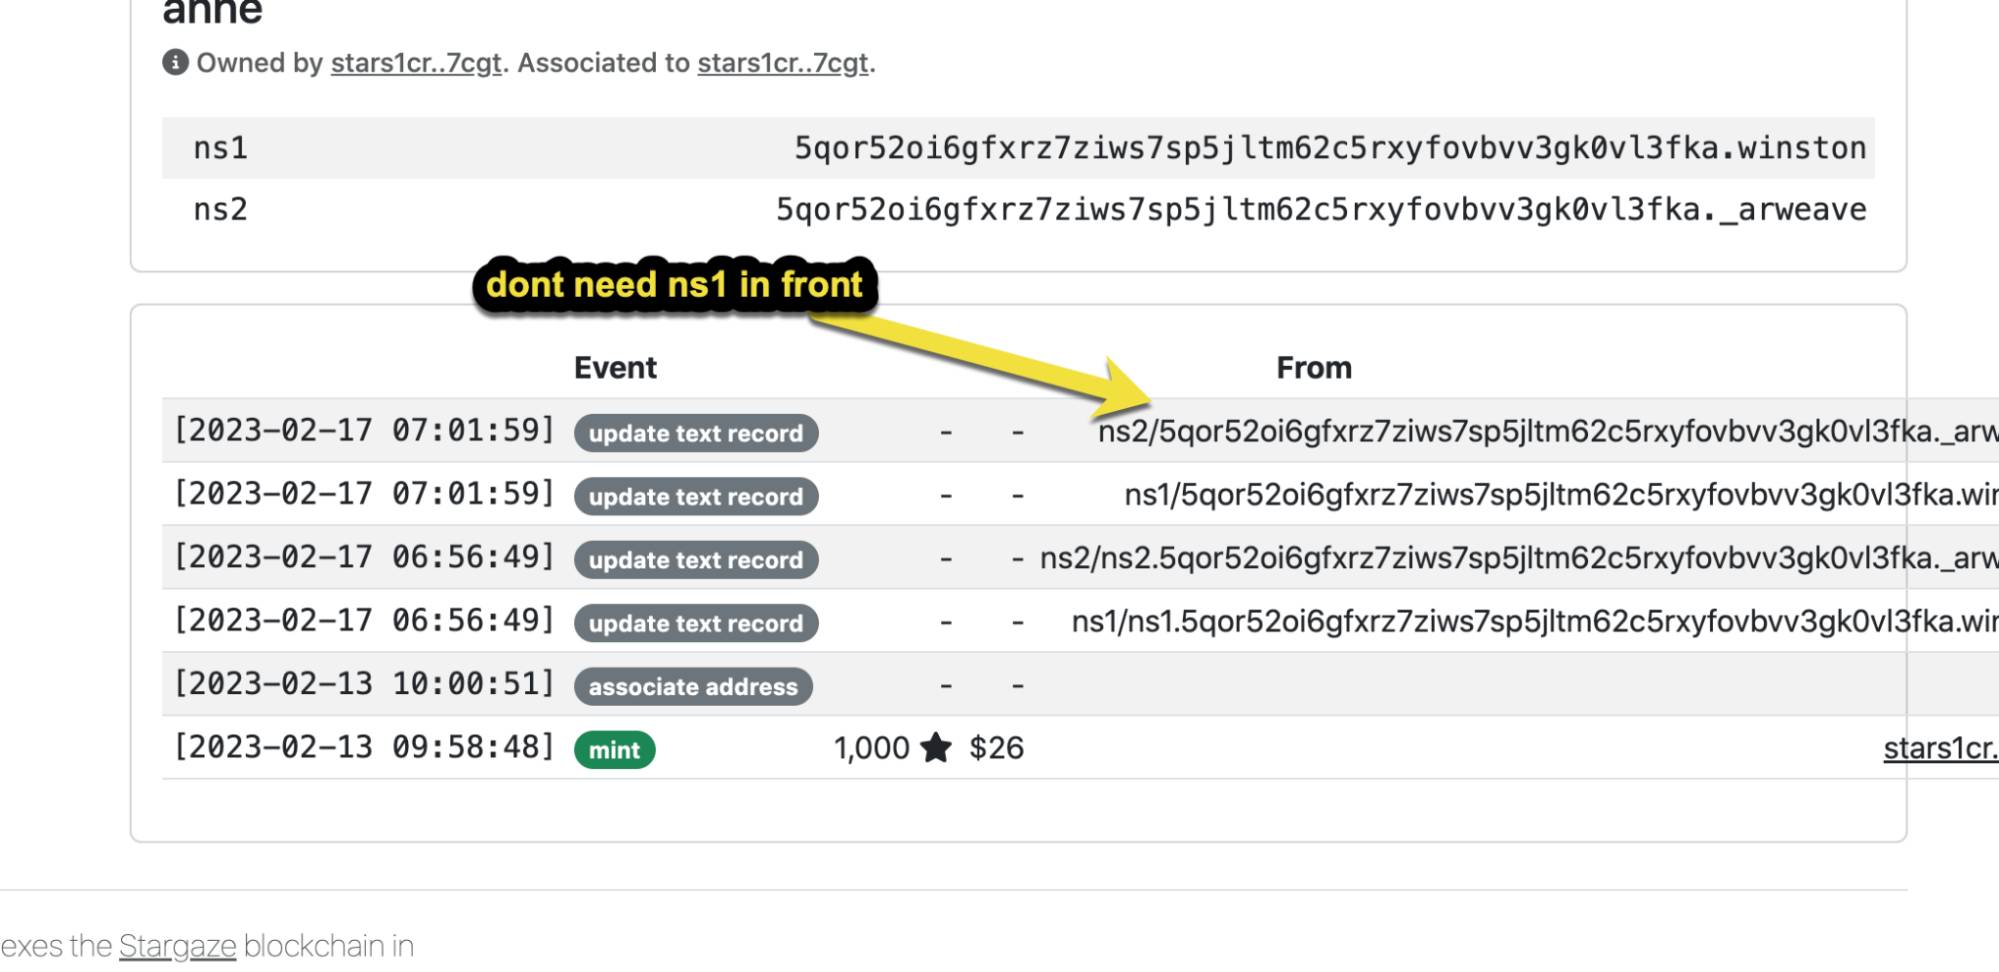Open the owner link stars1cr..7cgt after 'Owned by'

(415, 63)
